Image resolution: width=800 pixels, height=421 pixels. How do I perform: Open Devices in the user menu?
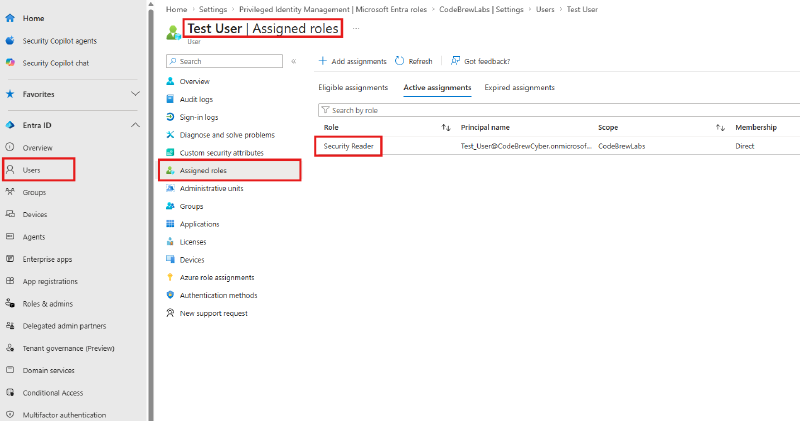[x=192, y=260]
